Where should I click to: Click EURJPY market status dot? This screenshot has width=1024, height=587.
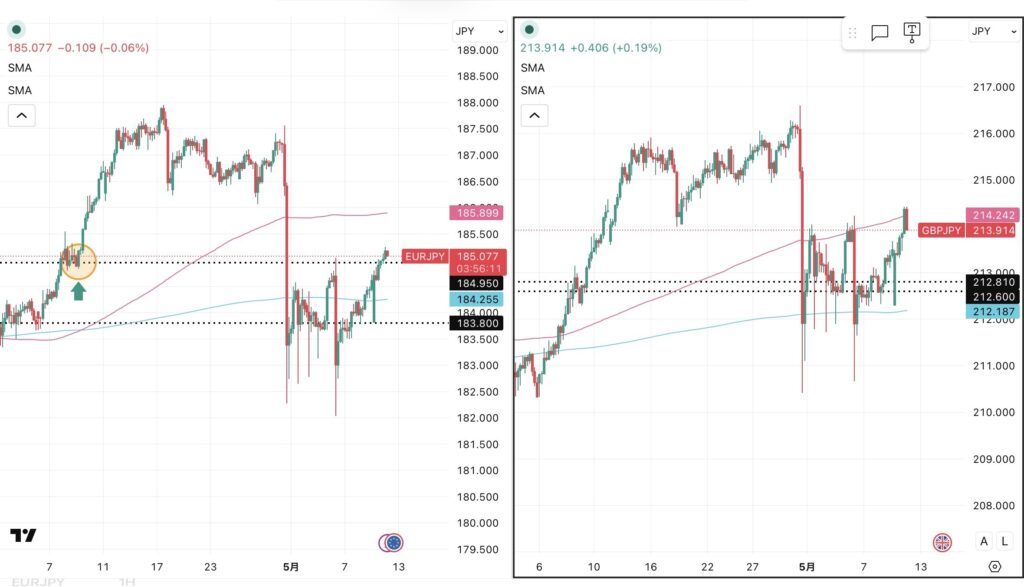point(16,29)
